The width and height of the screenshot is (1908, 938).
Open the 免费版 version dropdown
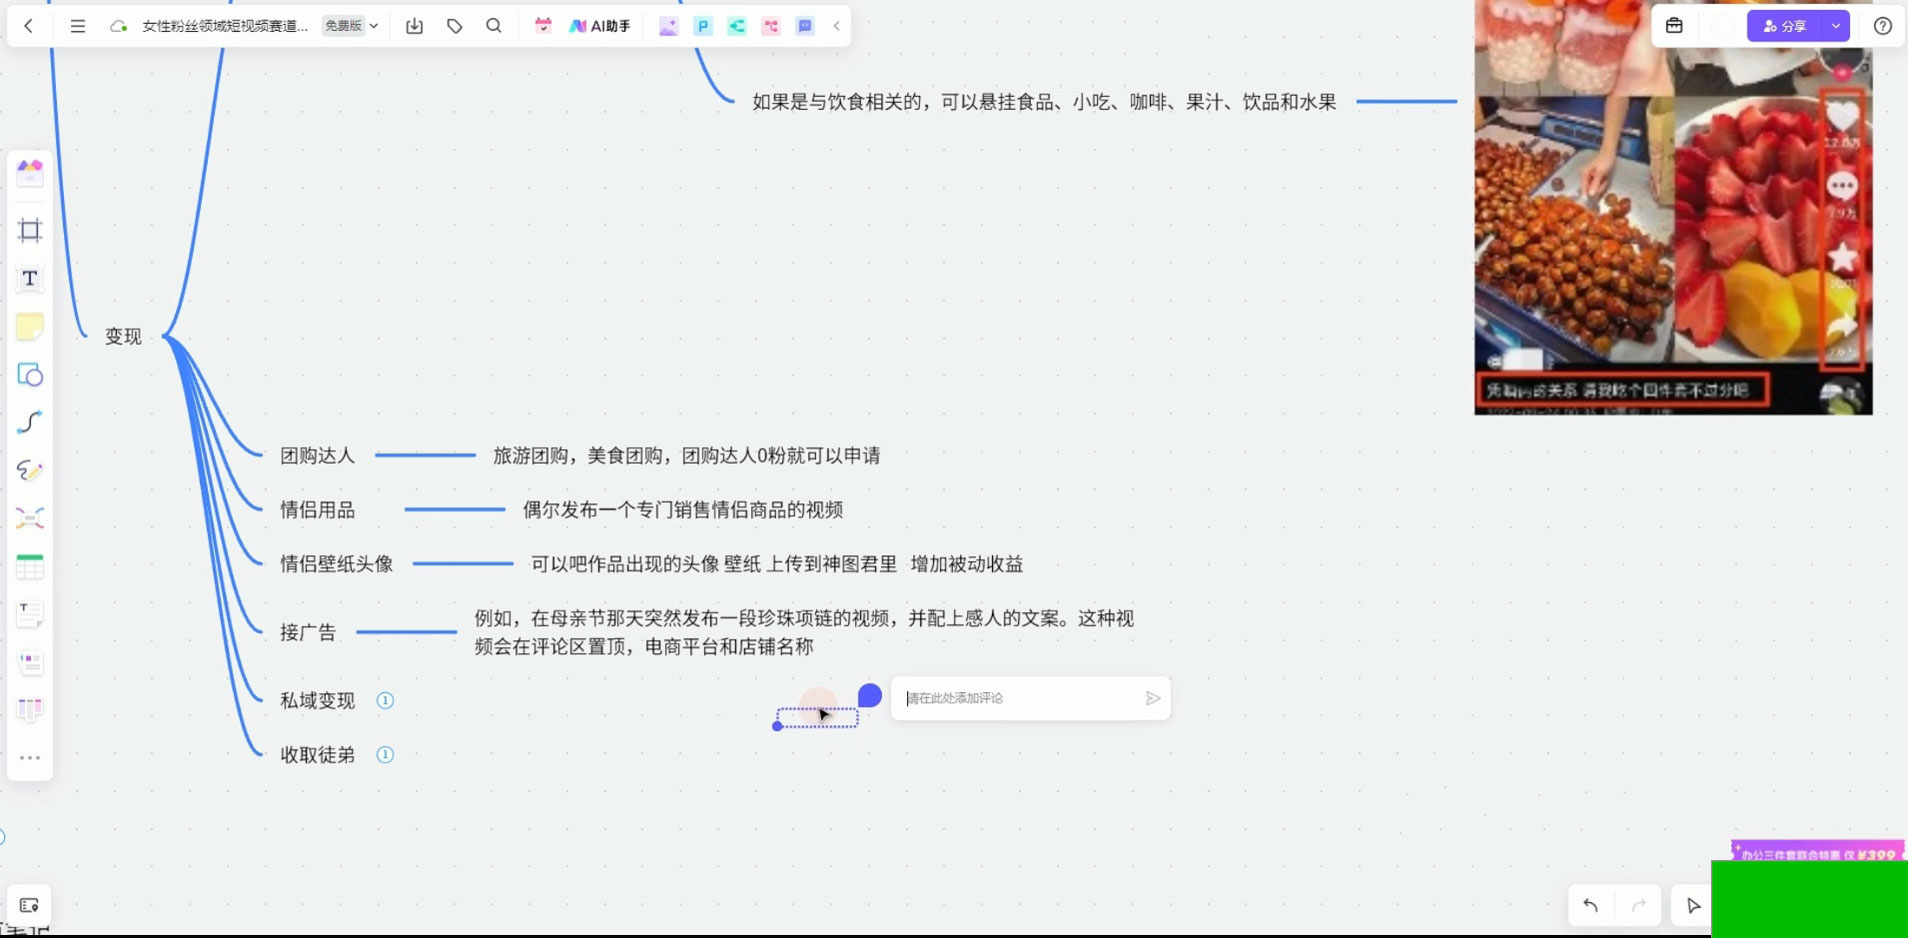pos(351,26)
